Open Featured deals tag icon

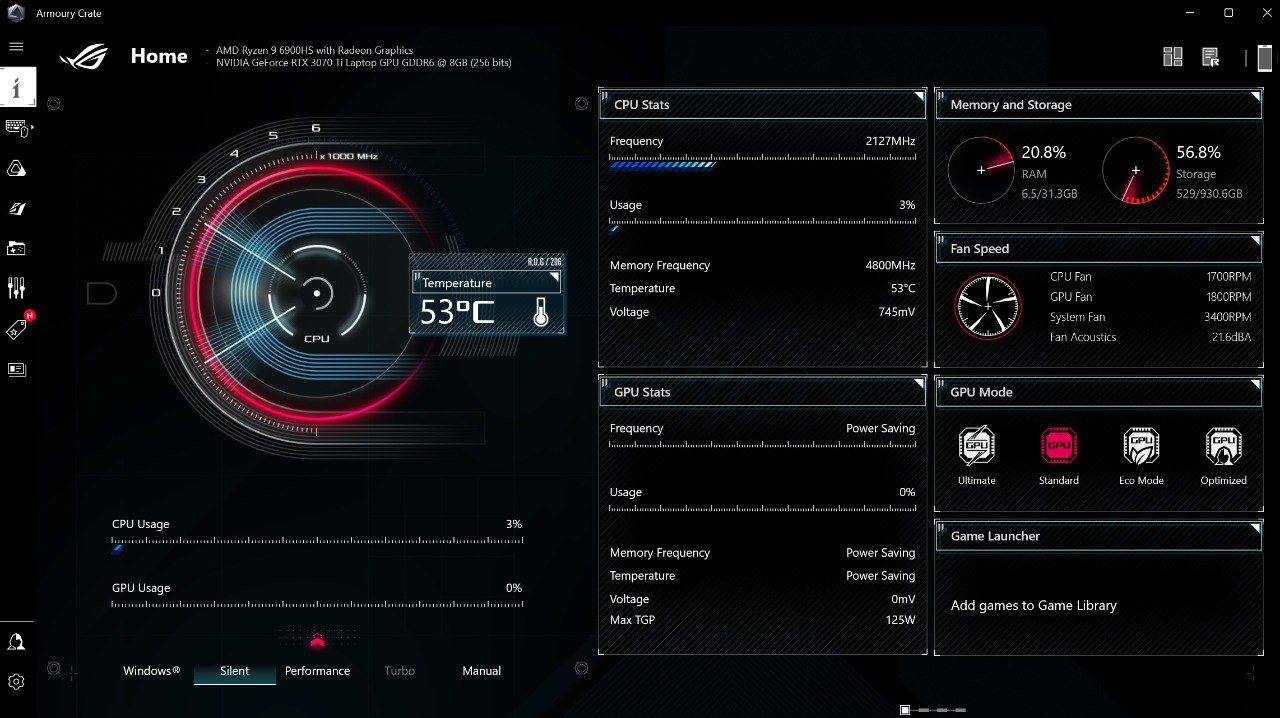(x=17, y=328)
